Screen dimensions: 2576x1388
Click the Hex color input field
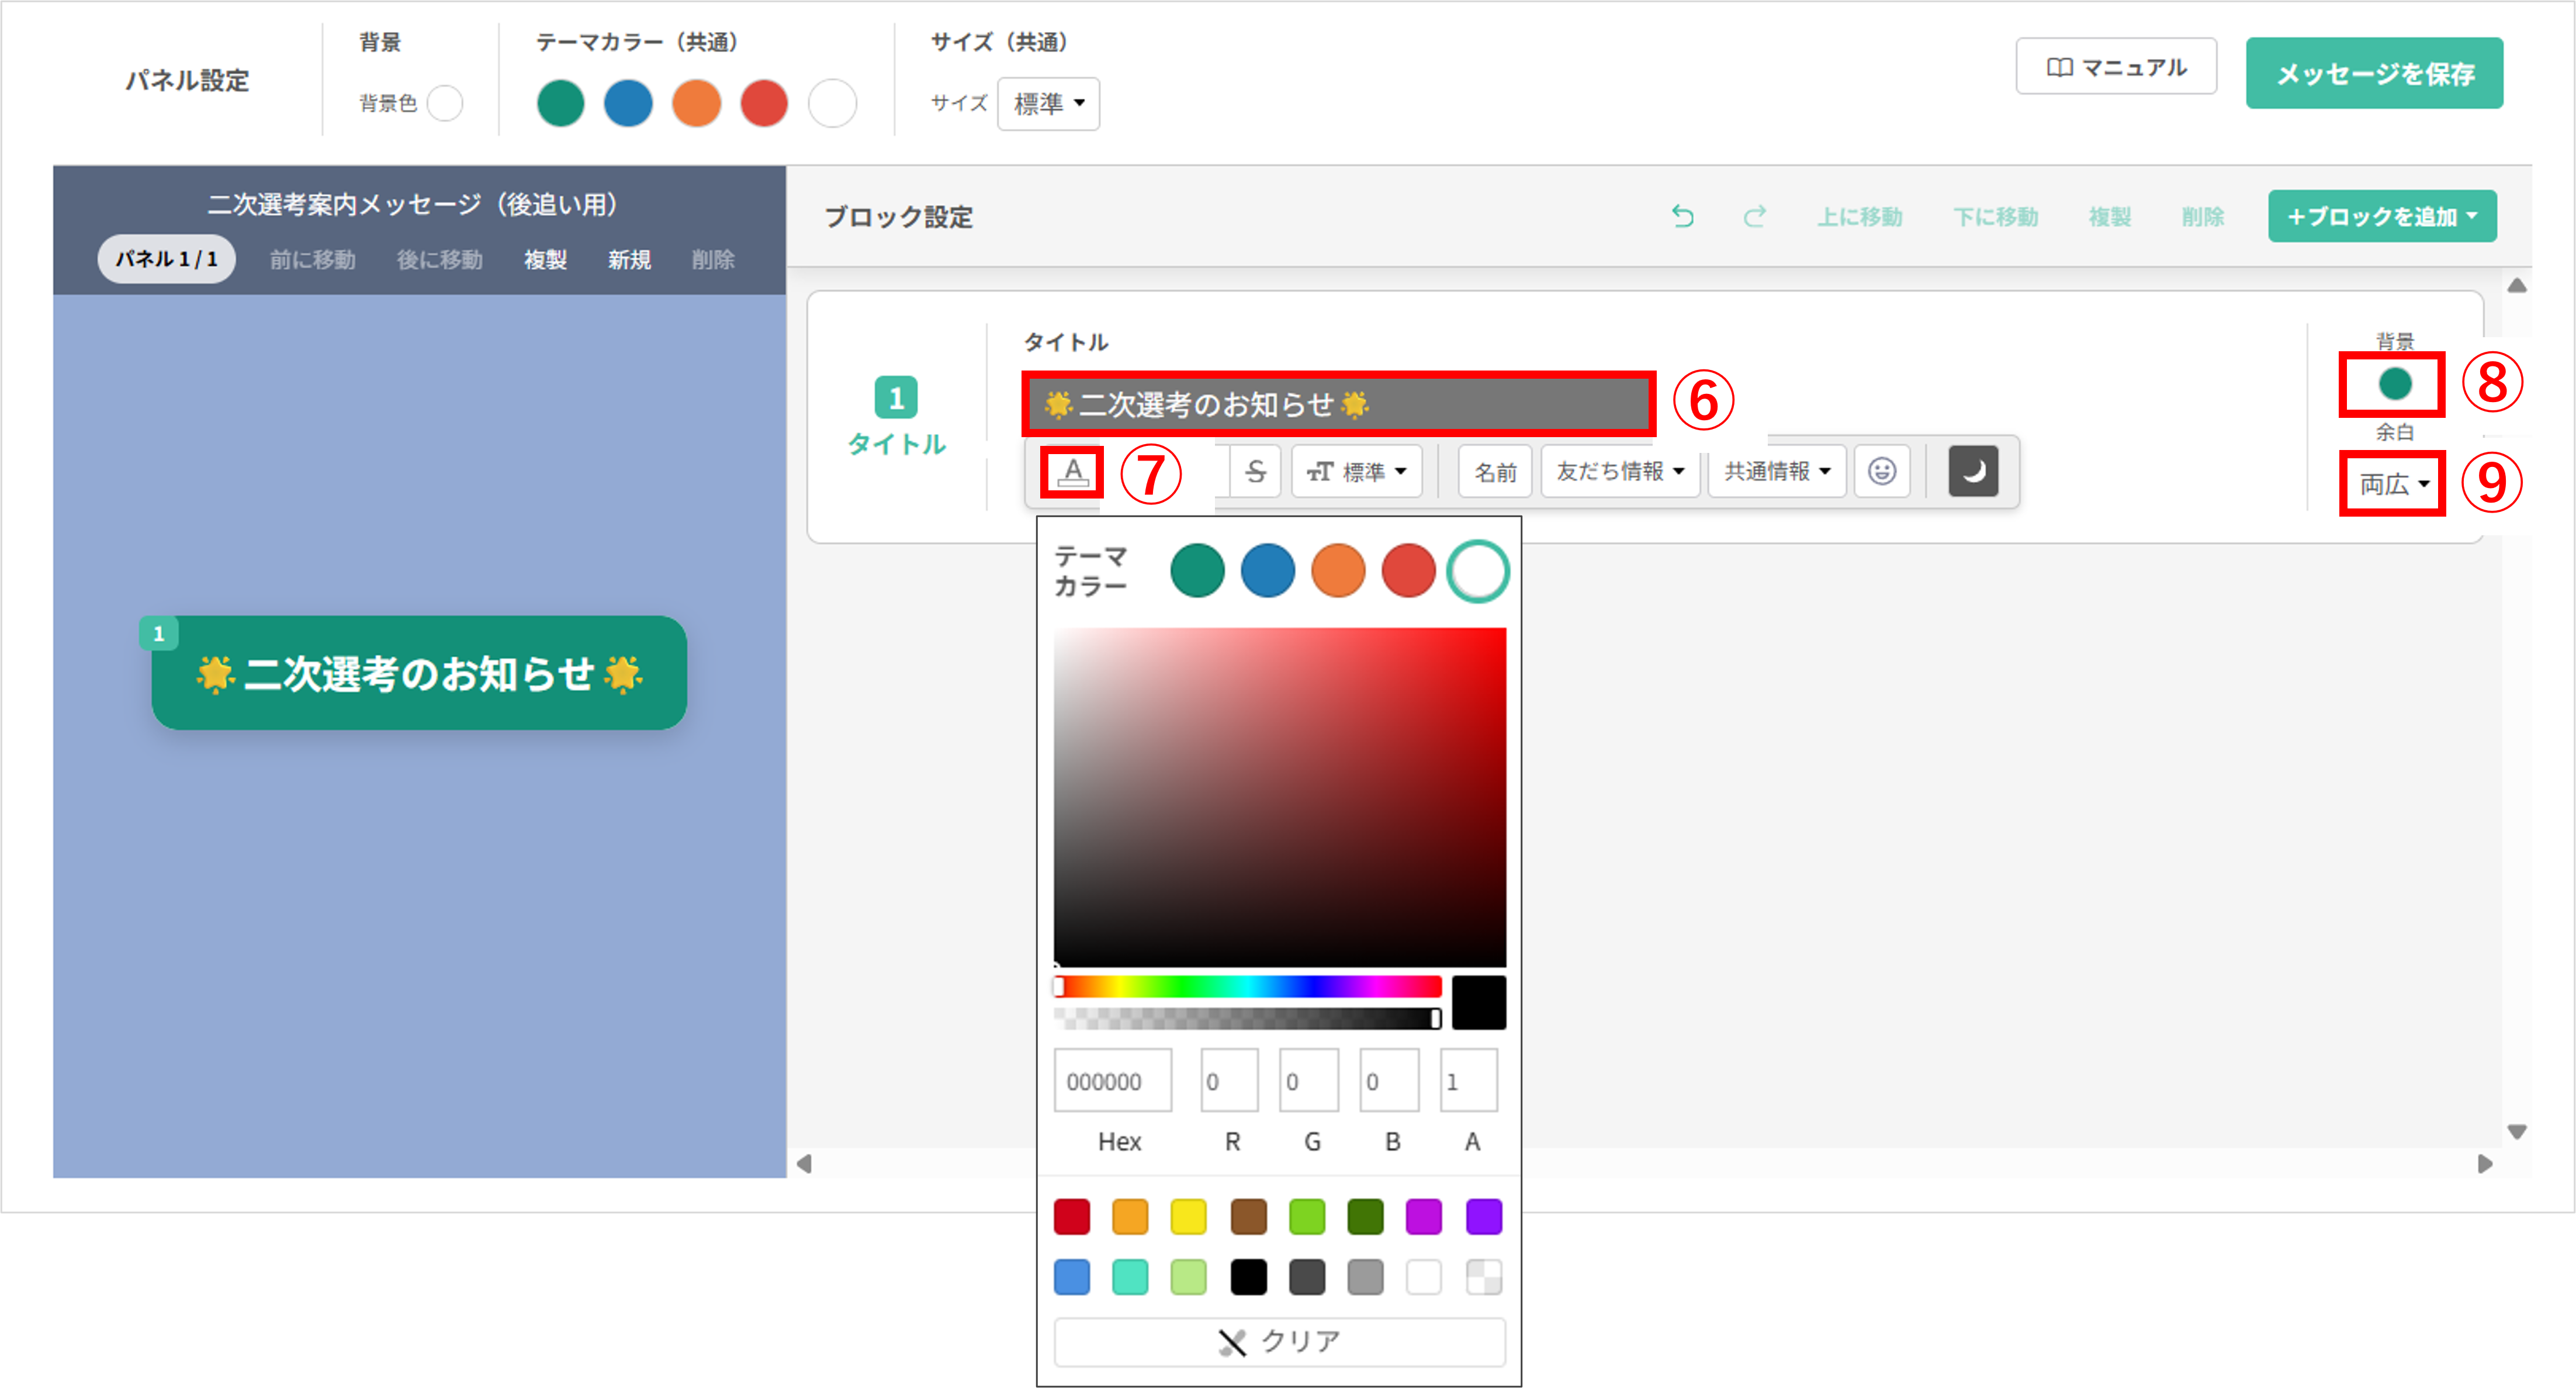click(1112, 1081)
